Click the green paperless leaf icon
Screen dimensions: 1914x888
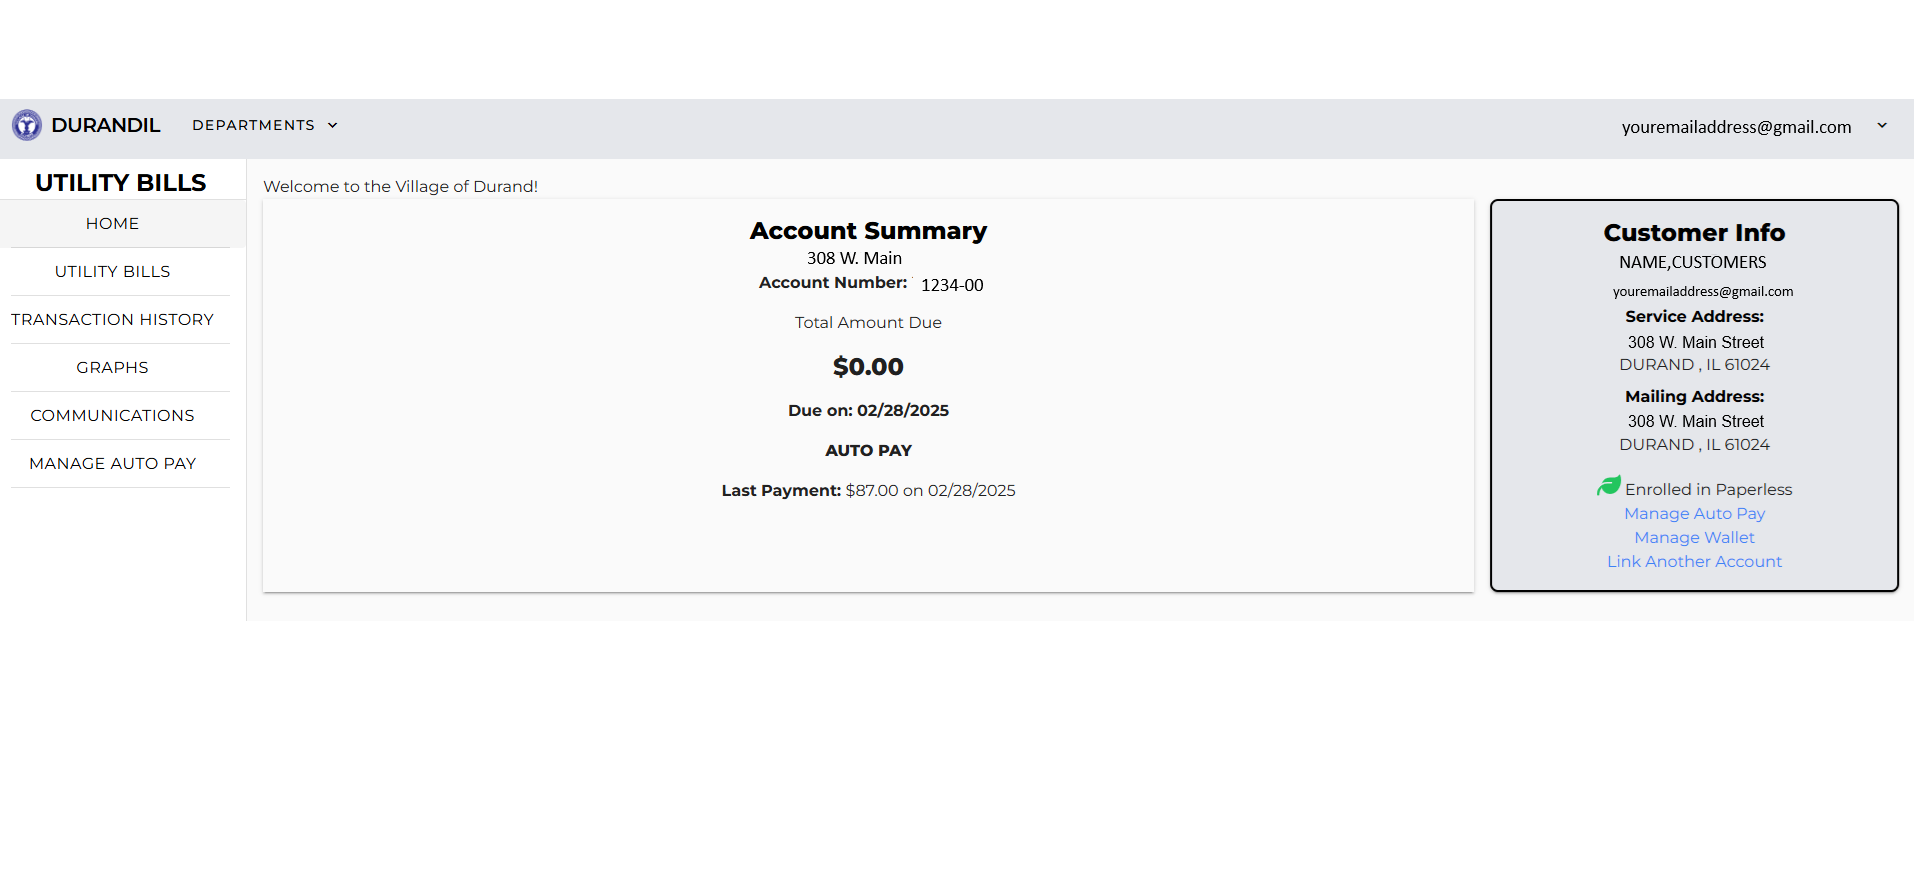click(x=1609, y=486)
